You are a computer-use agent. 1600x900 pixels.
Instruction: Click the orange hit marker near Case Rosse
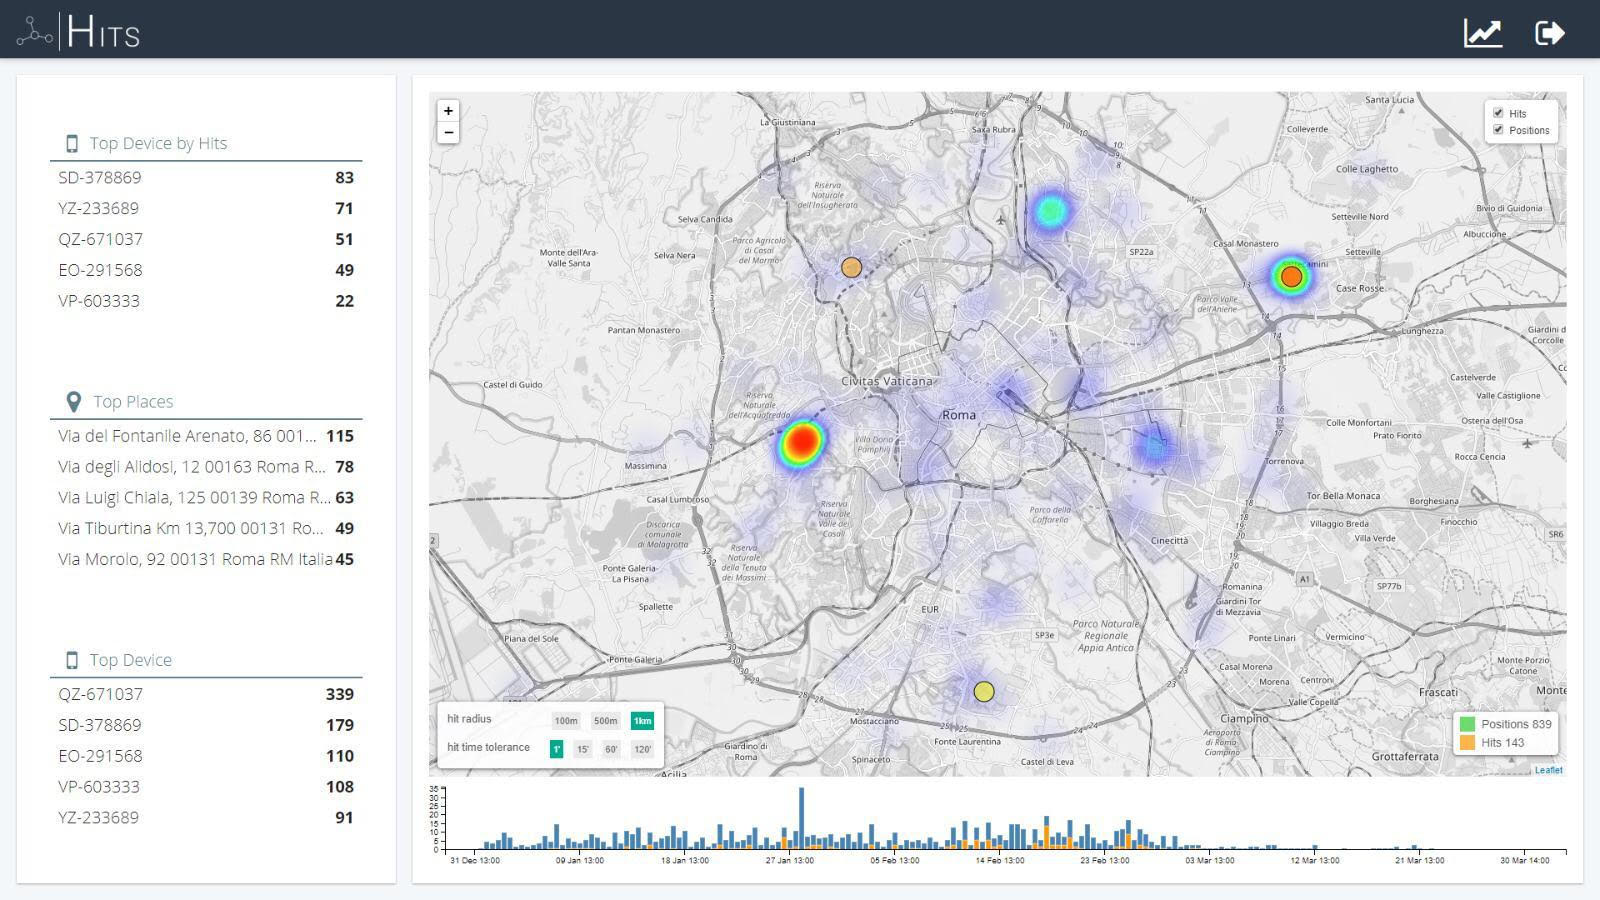tap(1291, 277)
